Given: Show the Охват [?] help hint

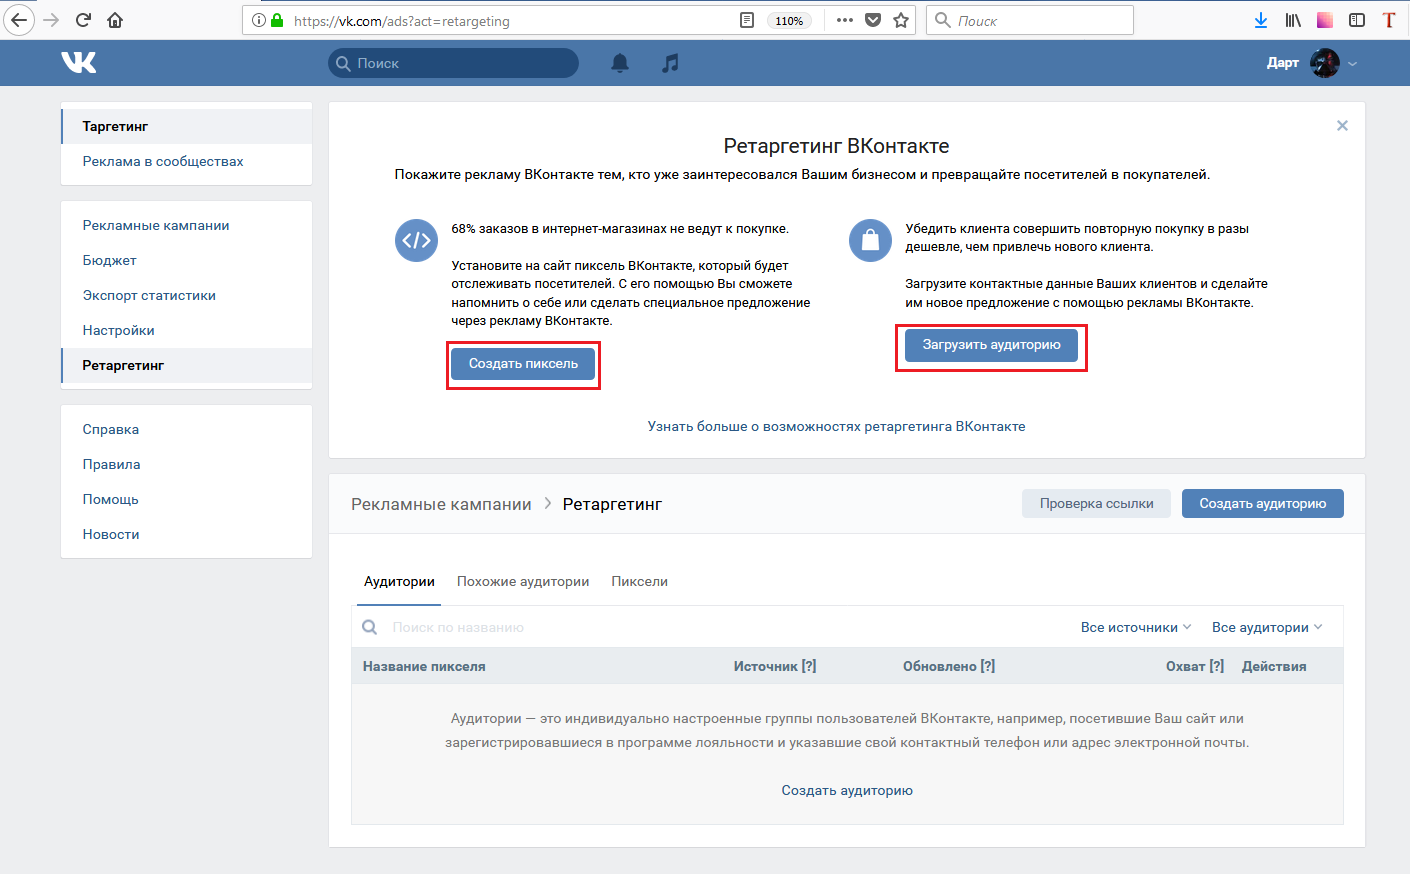Looking at the screenshot, I should pos(1217,666).
